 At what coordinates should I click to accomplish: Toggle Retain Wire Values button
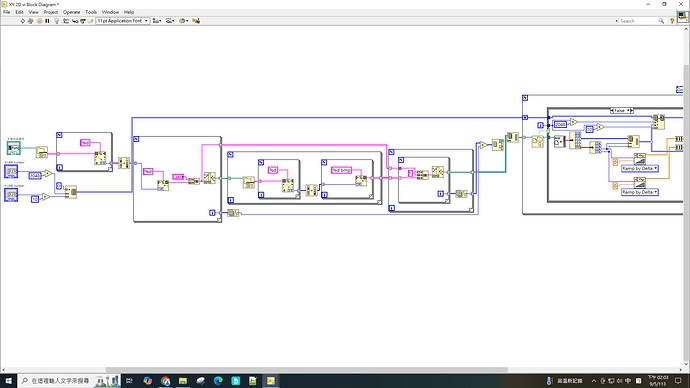[66, 21]
